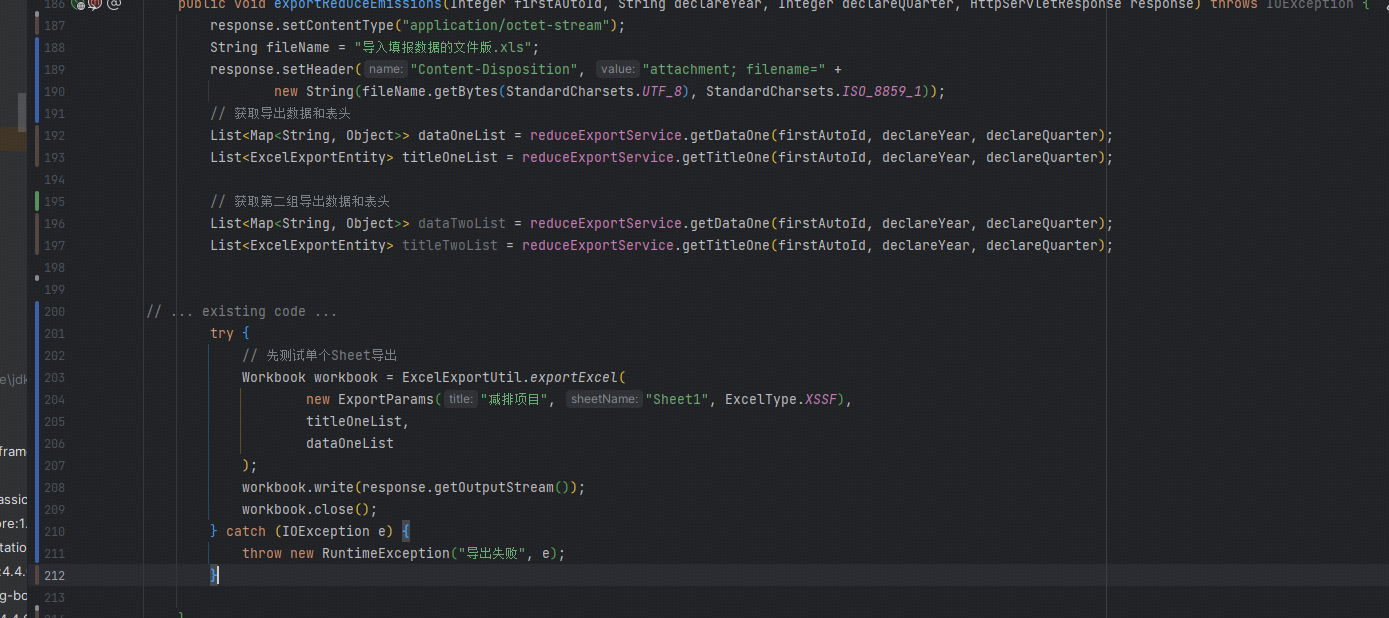This screenshot has height=618, width=1389.
Task: Click the unused titleTwoList variable
Action: 450,245
